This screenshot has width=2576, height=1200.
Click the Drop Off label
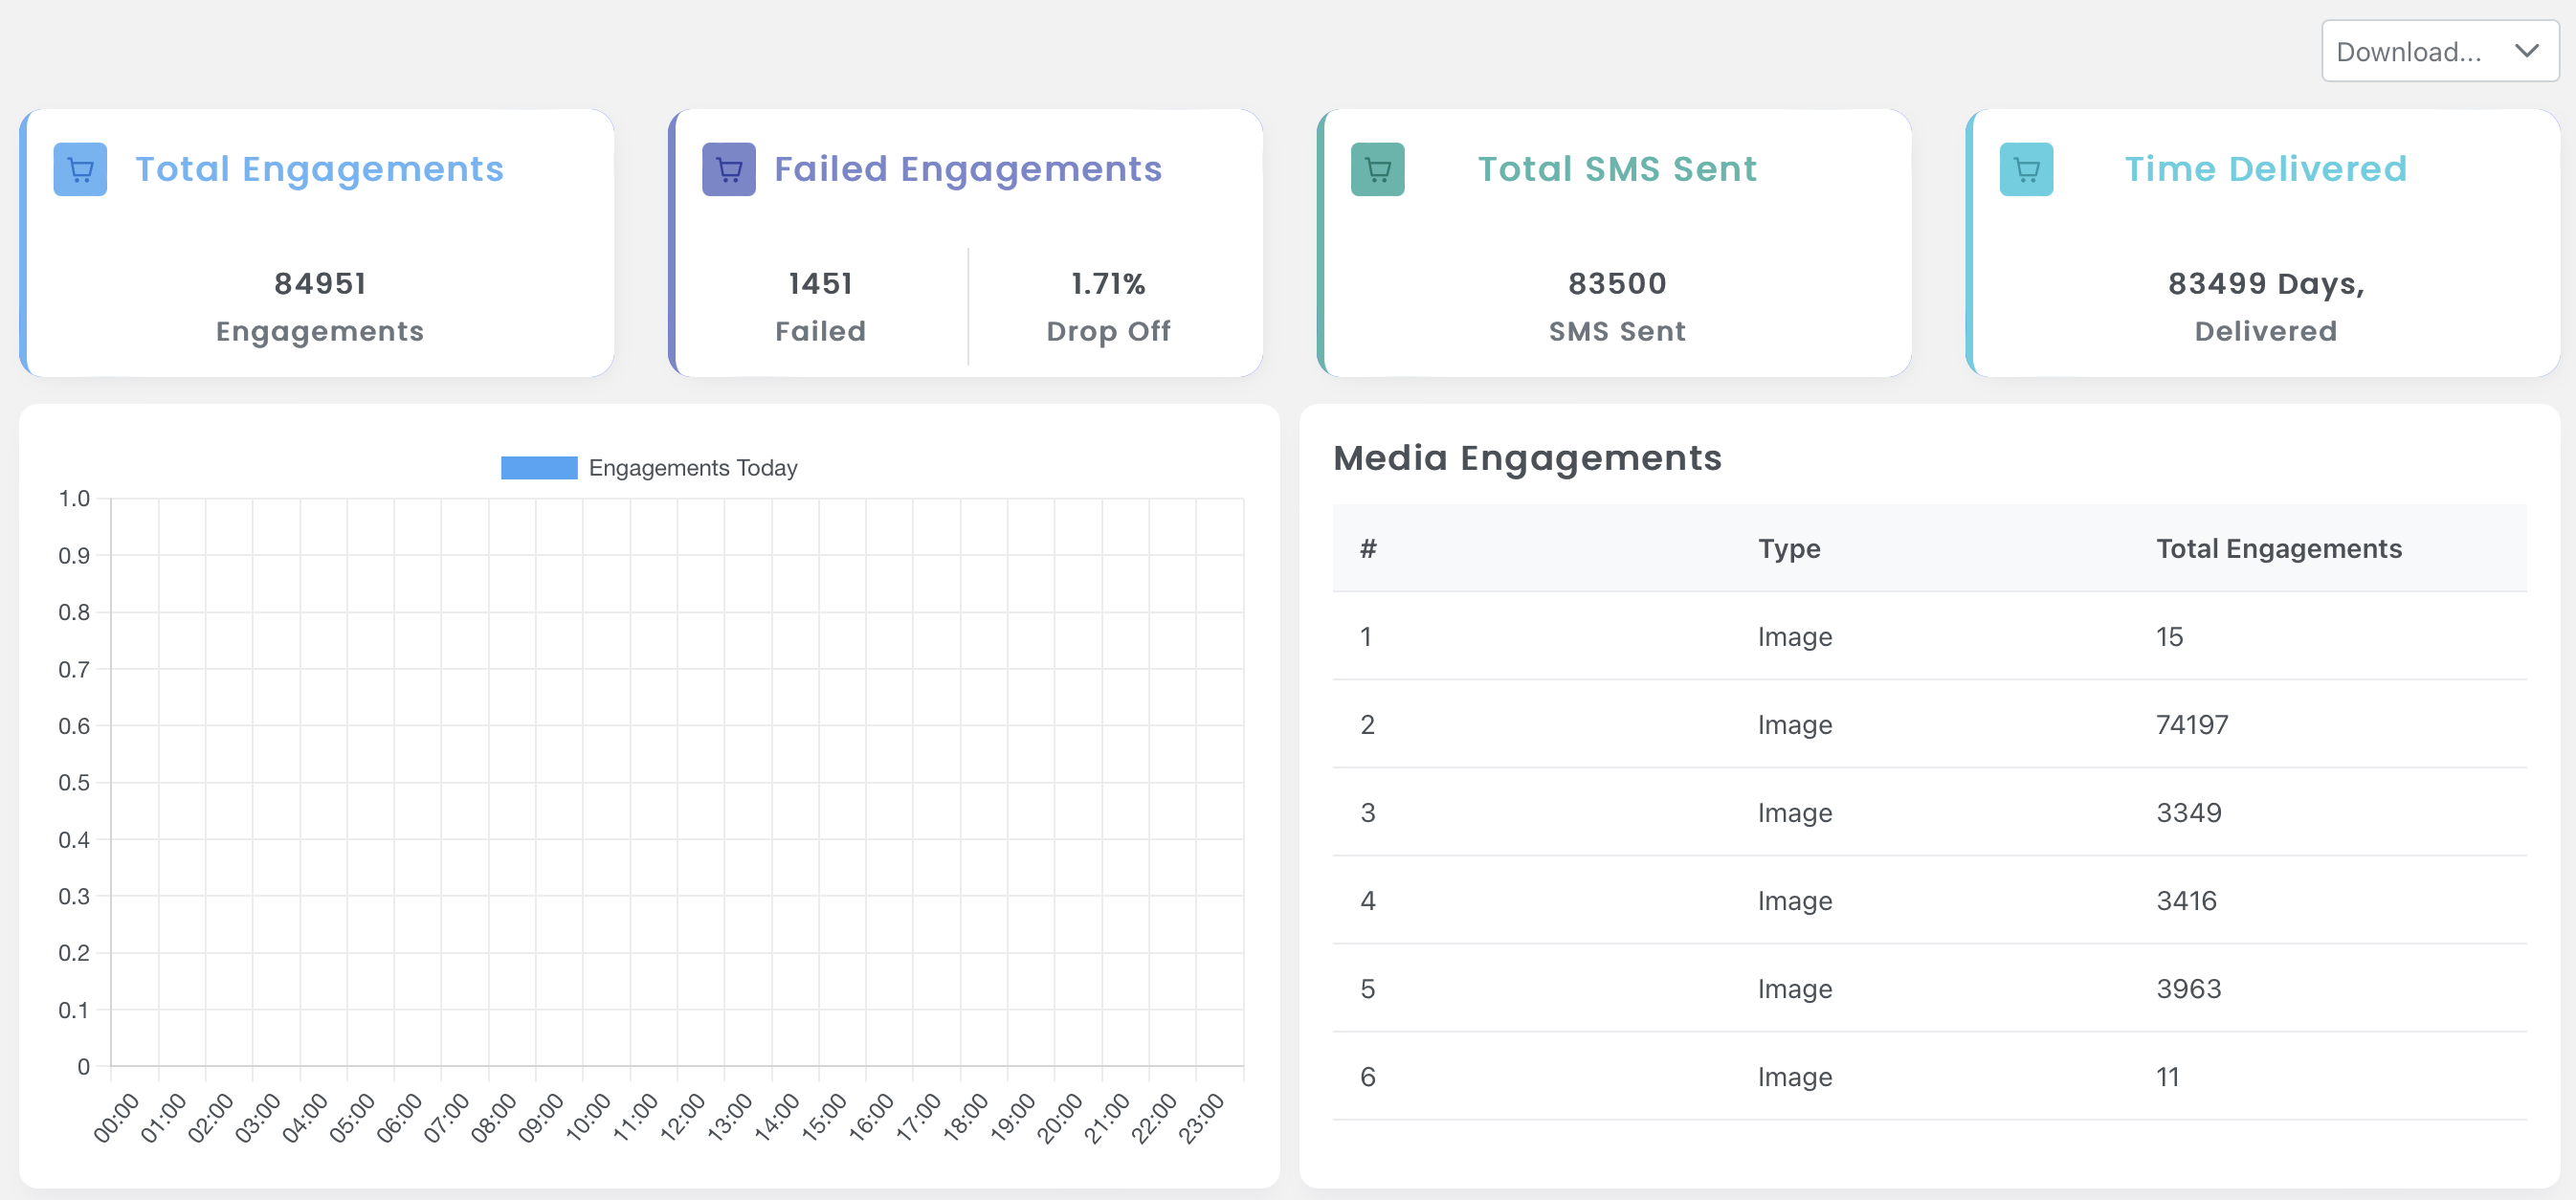(1108, 331)
